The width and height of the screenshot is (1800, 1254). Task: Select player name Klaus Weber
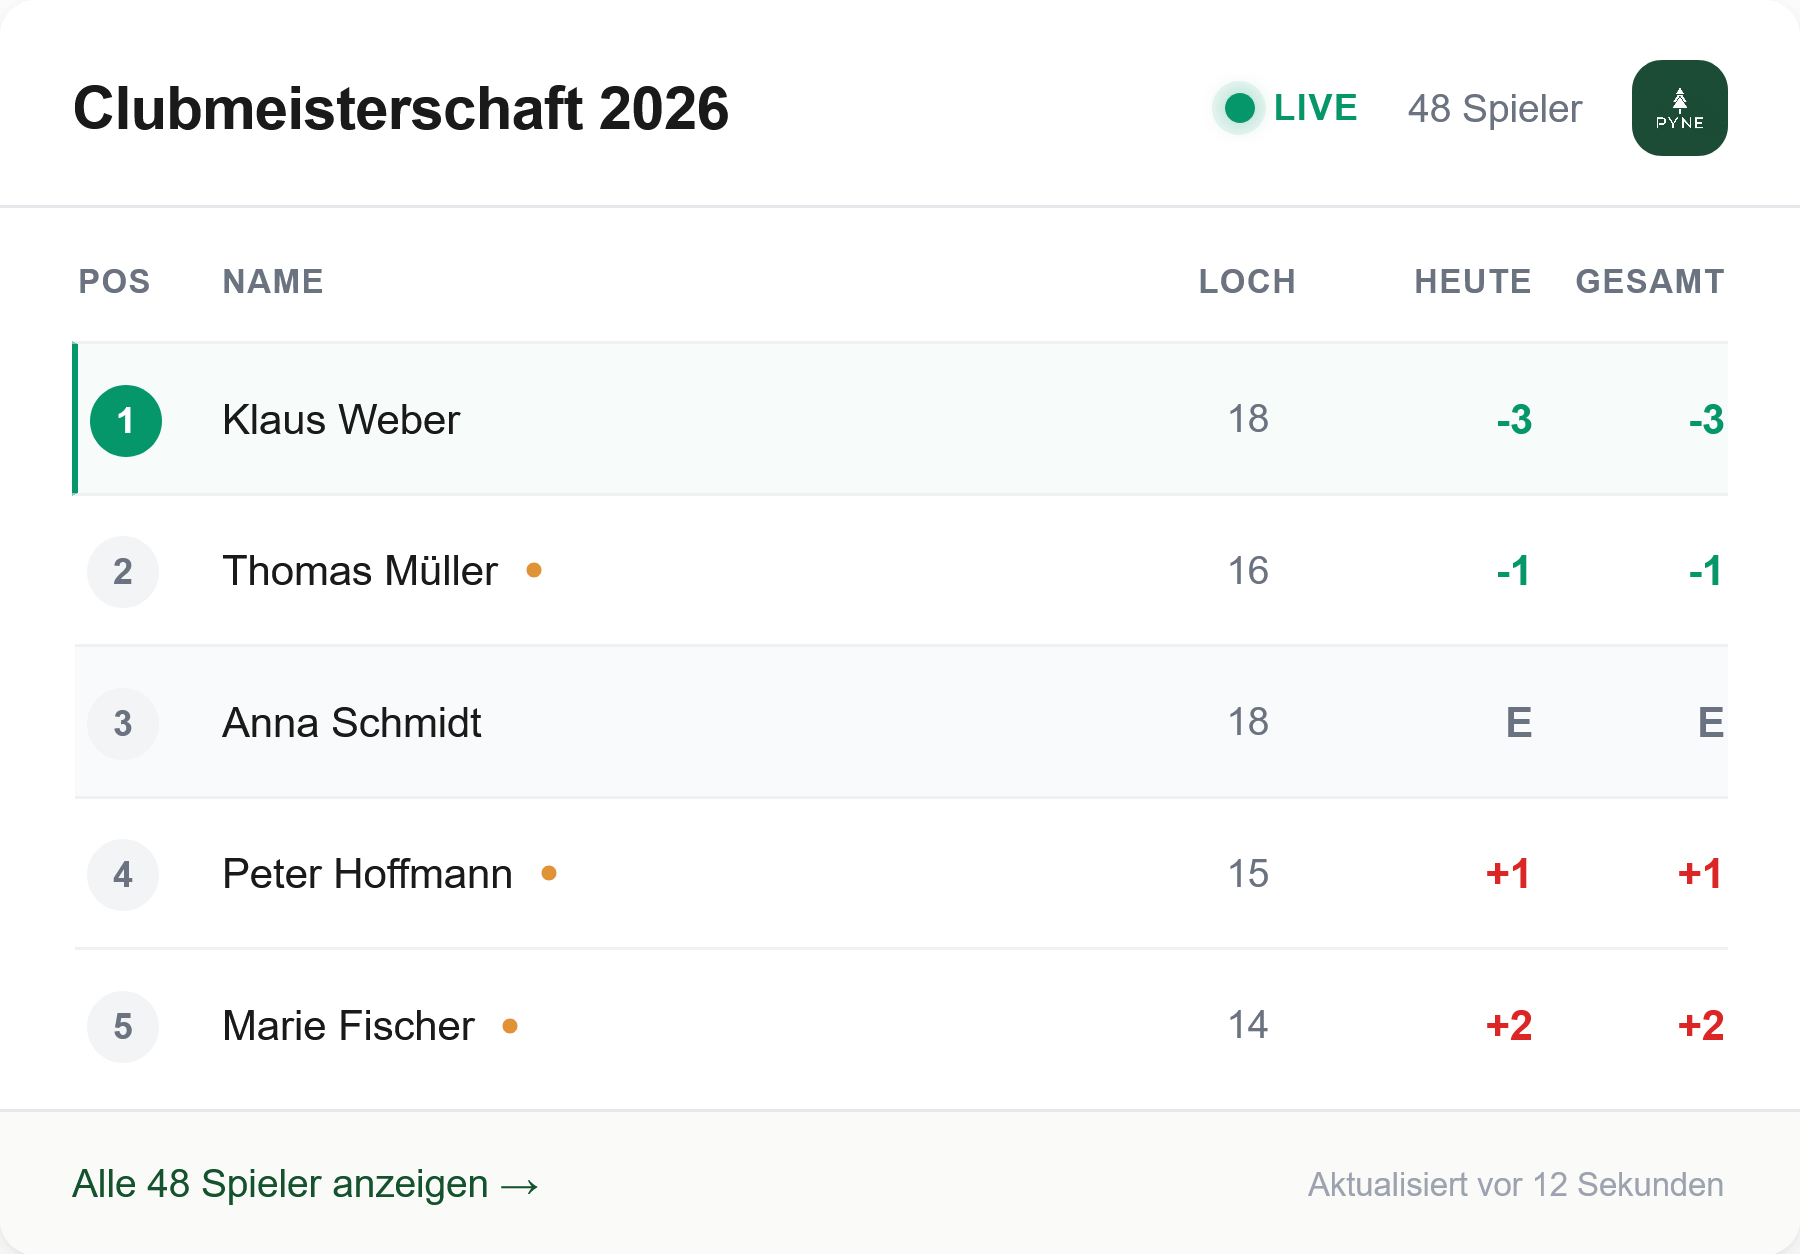pyautogui.click(x=341, y=420)
